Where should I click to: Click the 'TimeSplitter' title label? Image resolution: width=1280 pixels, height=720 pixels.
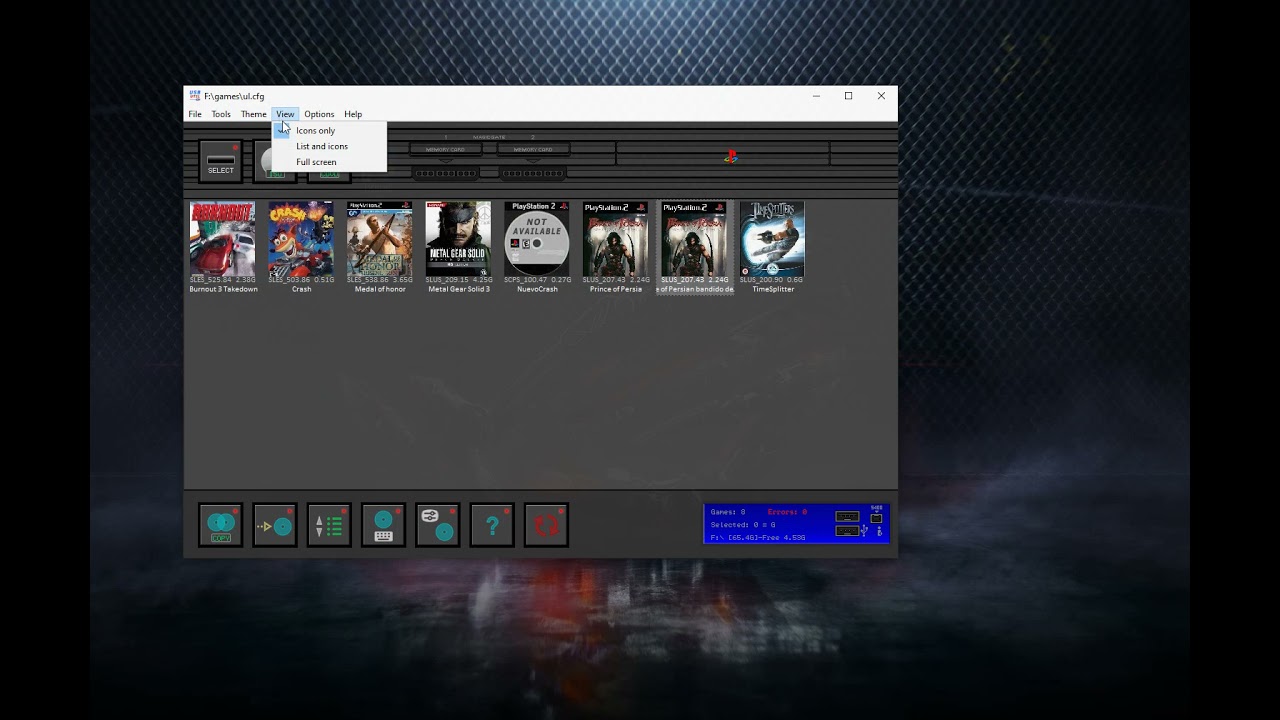773,289
